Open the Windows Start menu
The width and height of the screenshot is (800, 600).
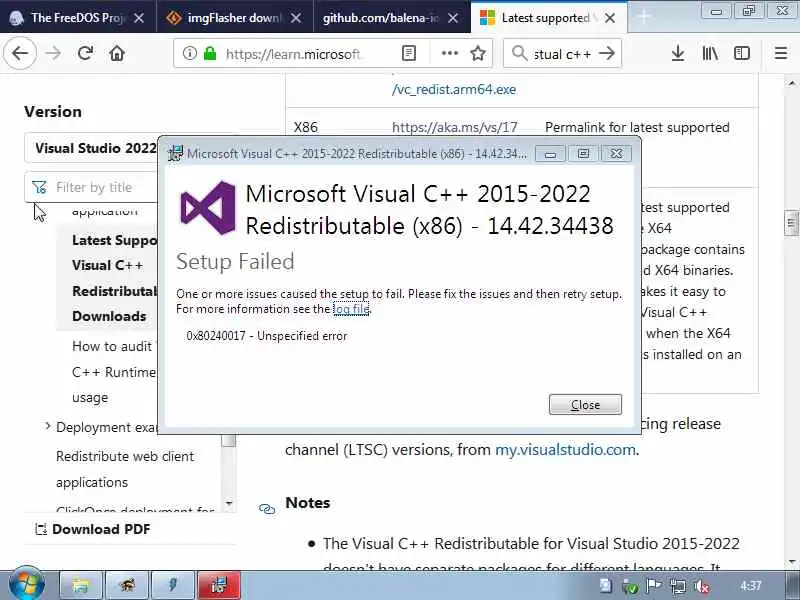point(27,584)
